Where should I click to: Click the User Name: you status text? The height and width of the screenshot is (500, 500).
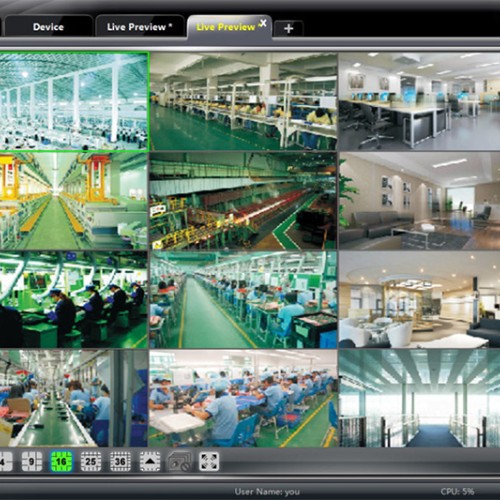(267, 492)
